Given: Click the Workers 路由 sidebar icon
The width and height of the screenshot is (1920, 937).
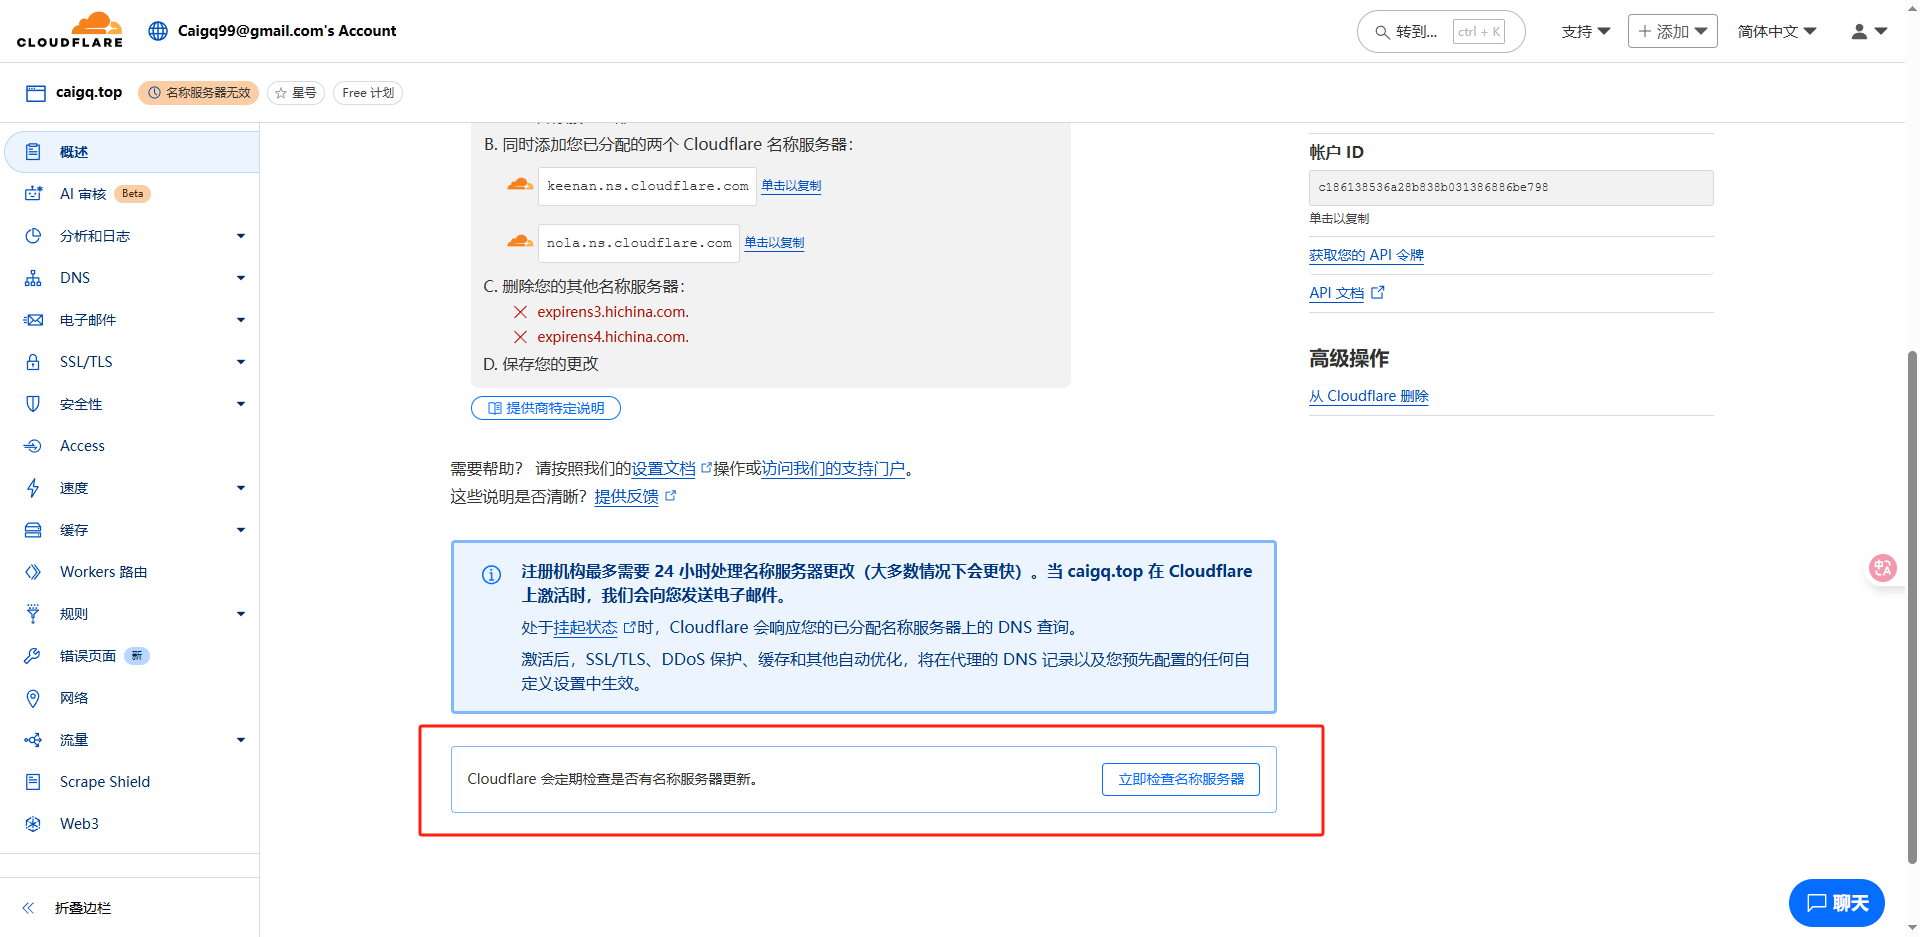Looking at the screenshot, I should click(33, 572).
